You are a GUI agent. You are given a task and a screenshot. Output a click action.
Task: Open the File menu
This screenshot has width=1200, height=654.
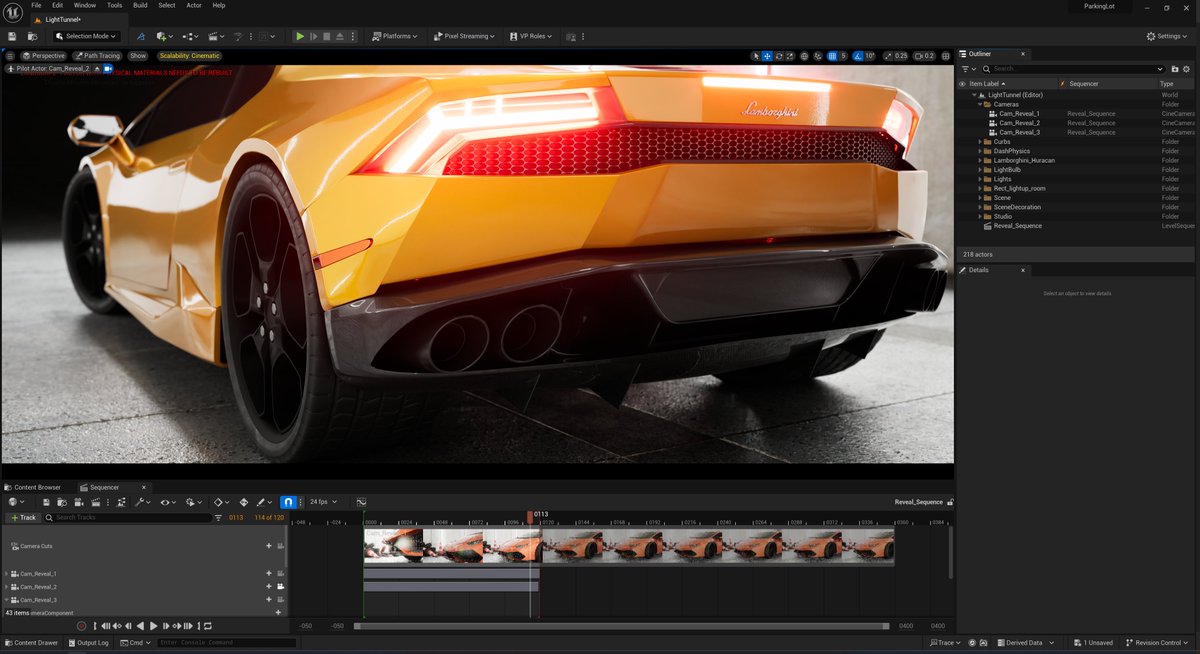coord(36,5)
